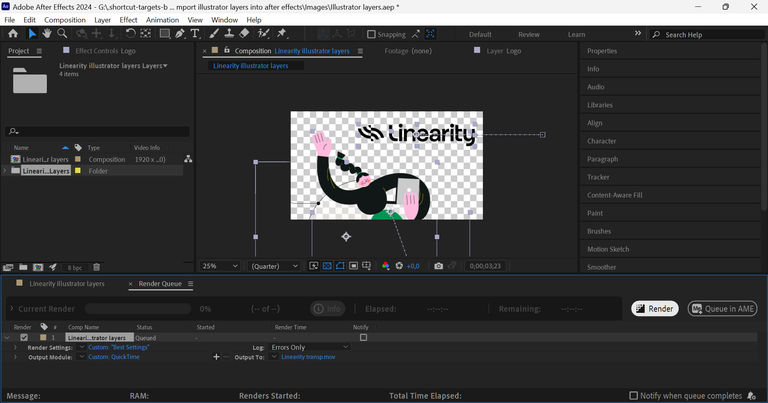This screenshot has width=768, height=403.
Task: Enable the Snapping checkbox
Action: [372, 34]
